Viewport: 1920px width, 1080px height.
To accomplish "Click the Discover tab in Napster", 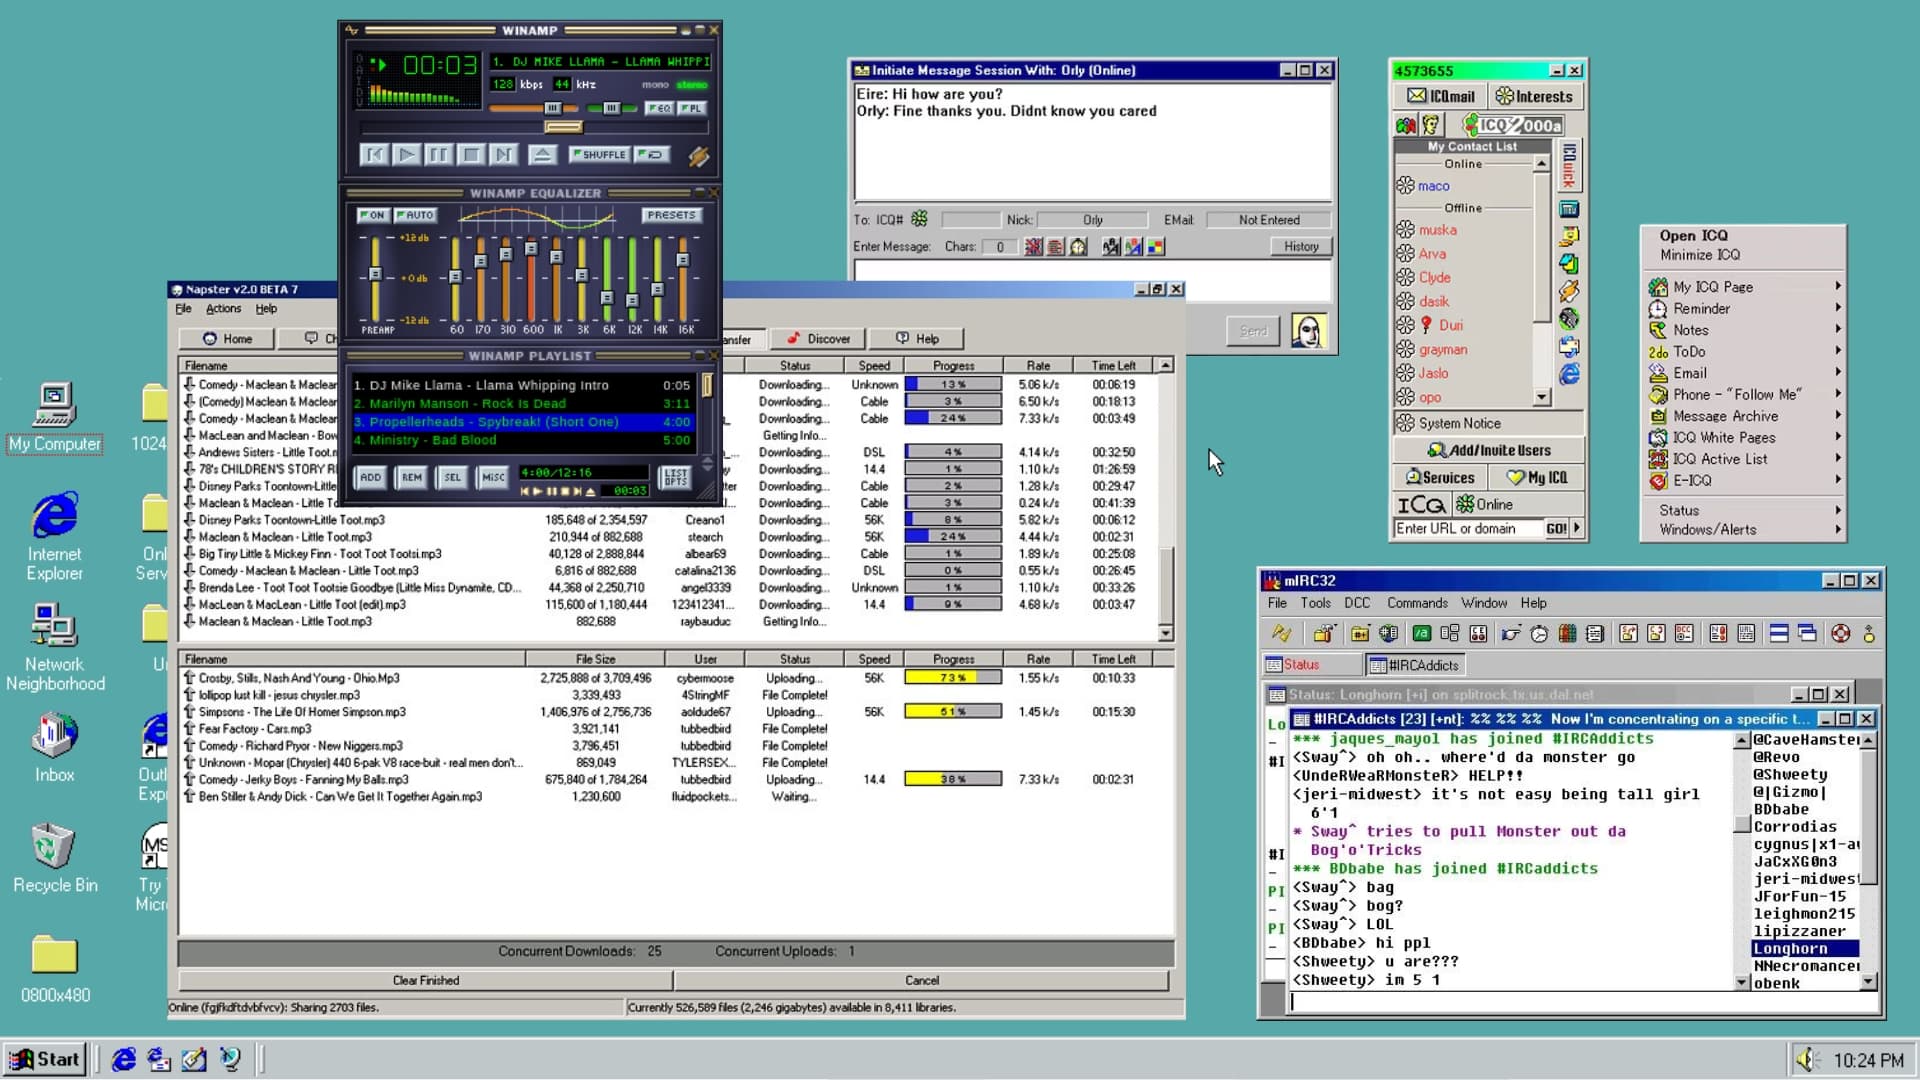I will (x=829, y=339).
